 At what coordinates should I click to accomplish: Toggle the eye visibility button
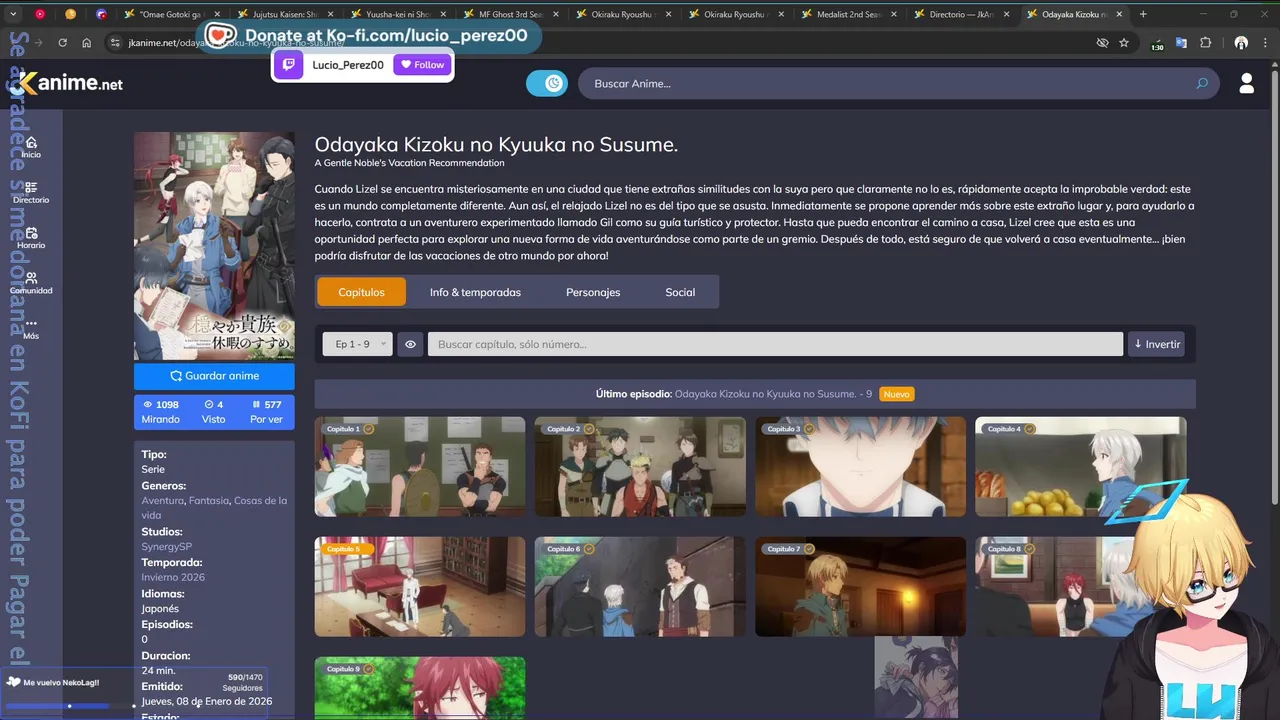pos(410,344)
